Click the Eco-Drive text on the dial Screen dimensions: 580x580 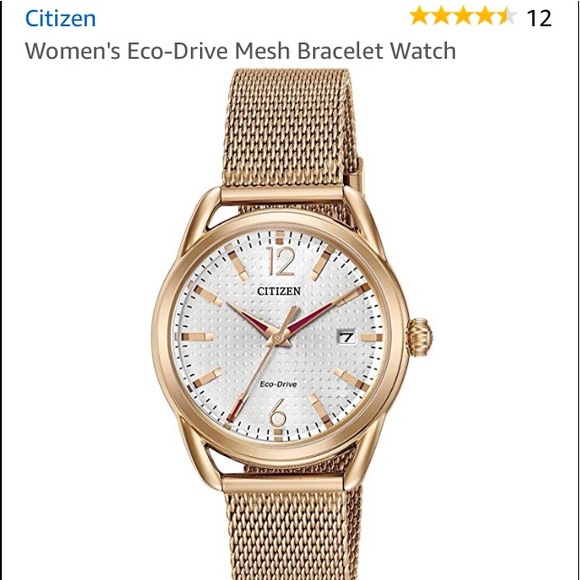pyautogui.click(x=278, y=384)
